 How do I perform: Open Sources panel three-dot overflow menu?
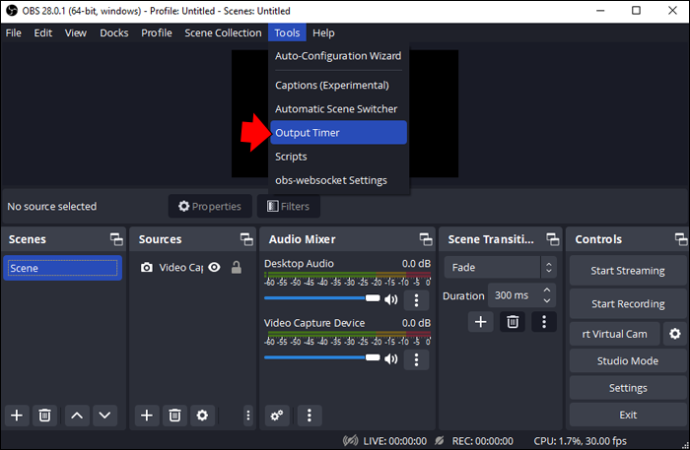(x=248, y=415)
